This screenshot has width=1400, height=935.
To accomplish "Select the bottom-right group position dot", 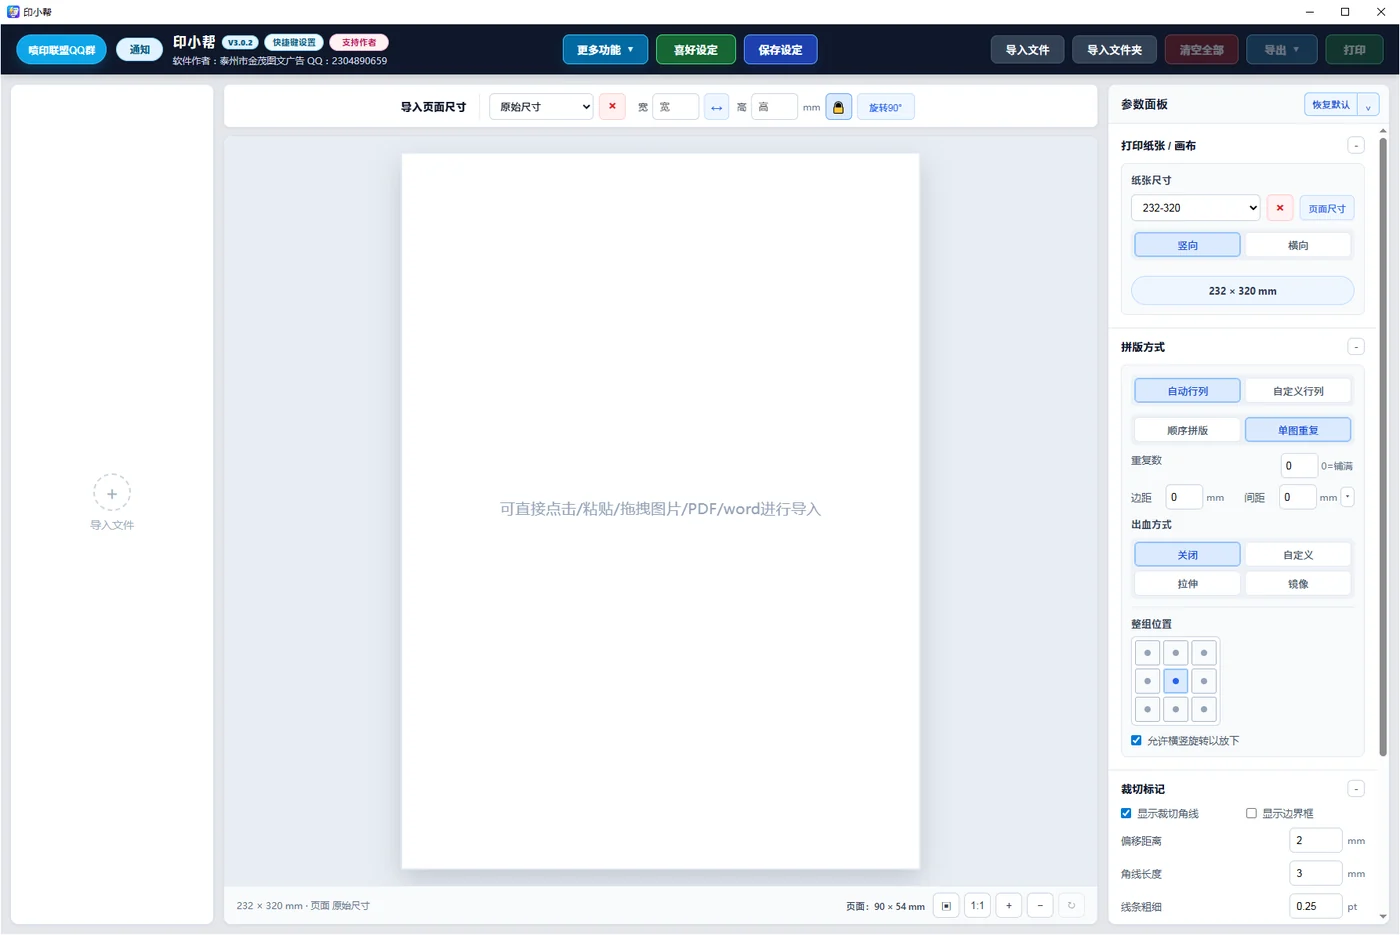I will tap(1204, 709).
